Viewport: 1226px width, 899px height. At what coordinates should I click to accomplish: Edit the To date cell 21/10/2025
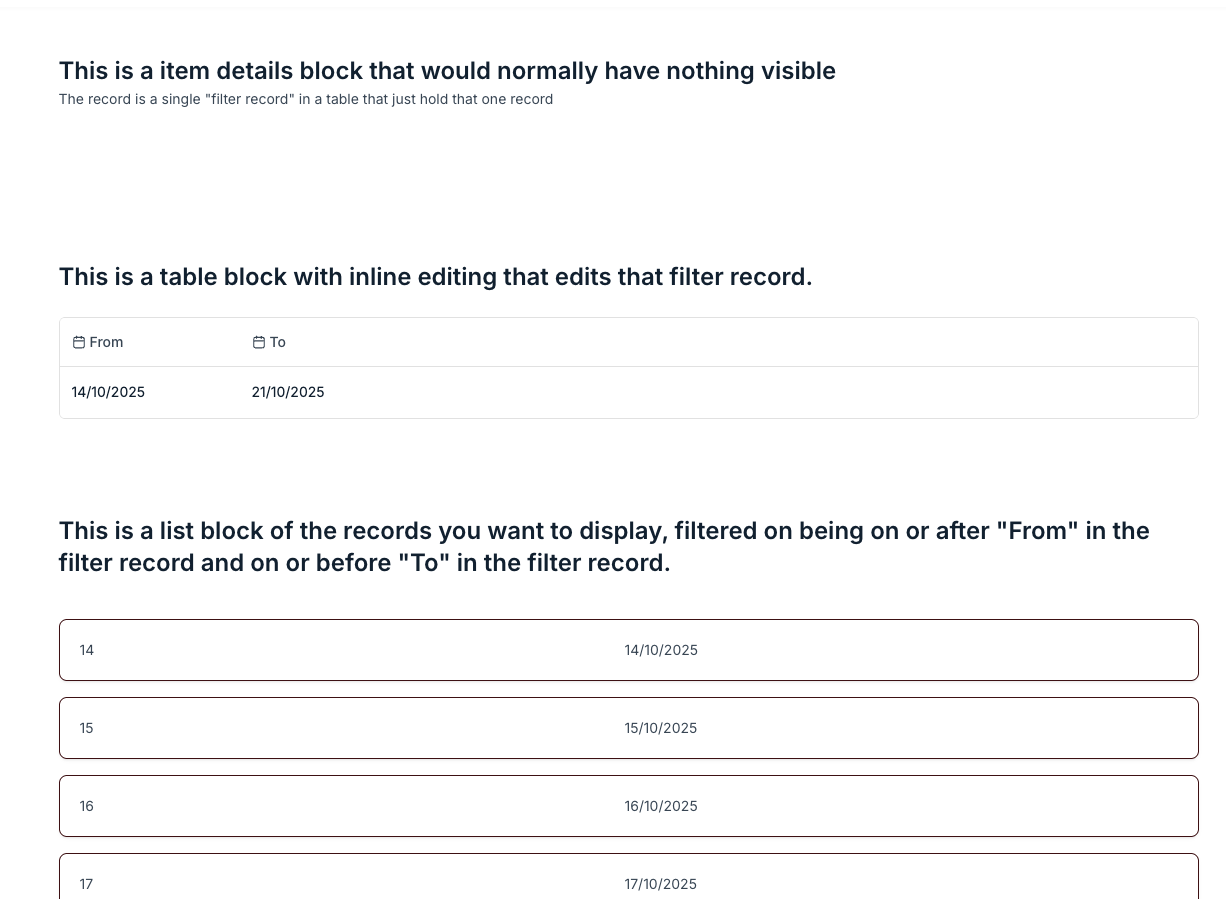coord(288,392)
